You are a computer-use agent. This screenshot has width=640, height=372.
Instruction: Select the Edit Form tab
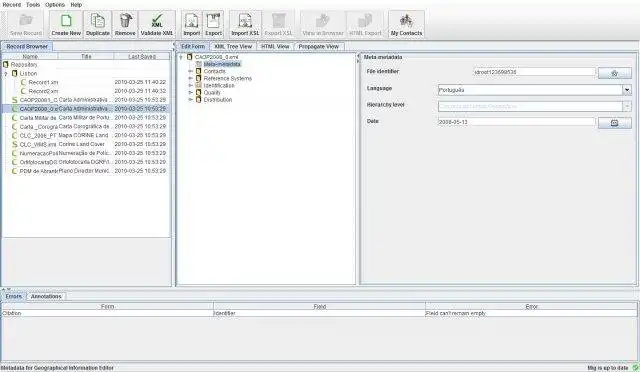click(x=193, y=47)
